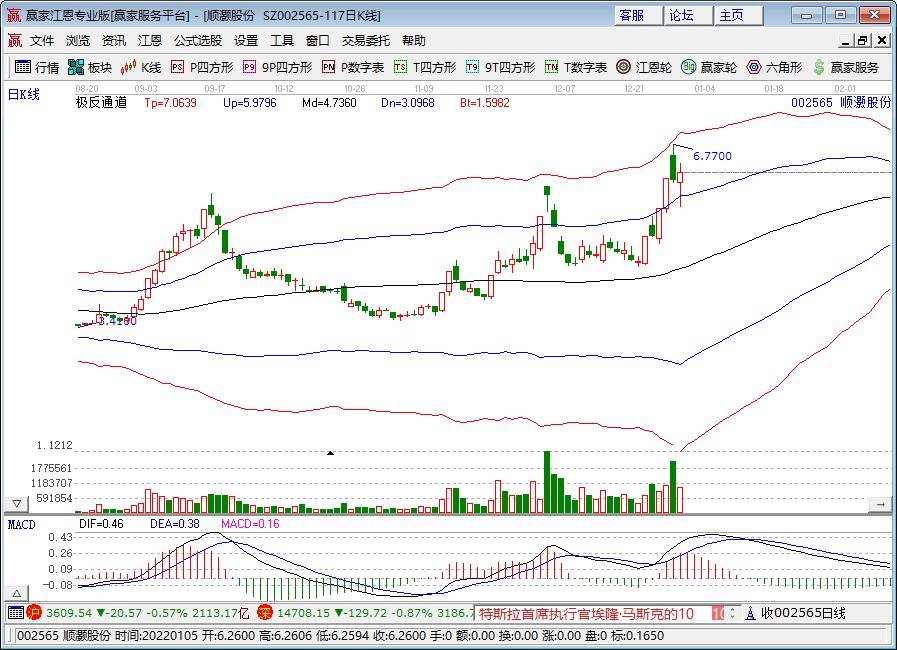Click the Tesla news ticker headline
The height and width of the screenshot is (650, 897).
tap(586, 614)
